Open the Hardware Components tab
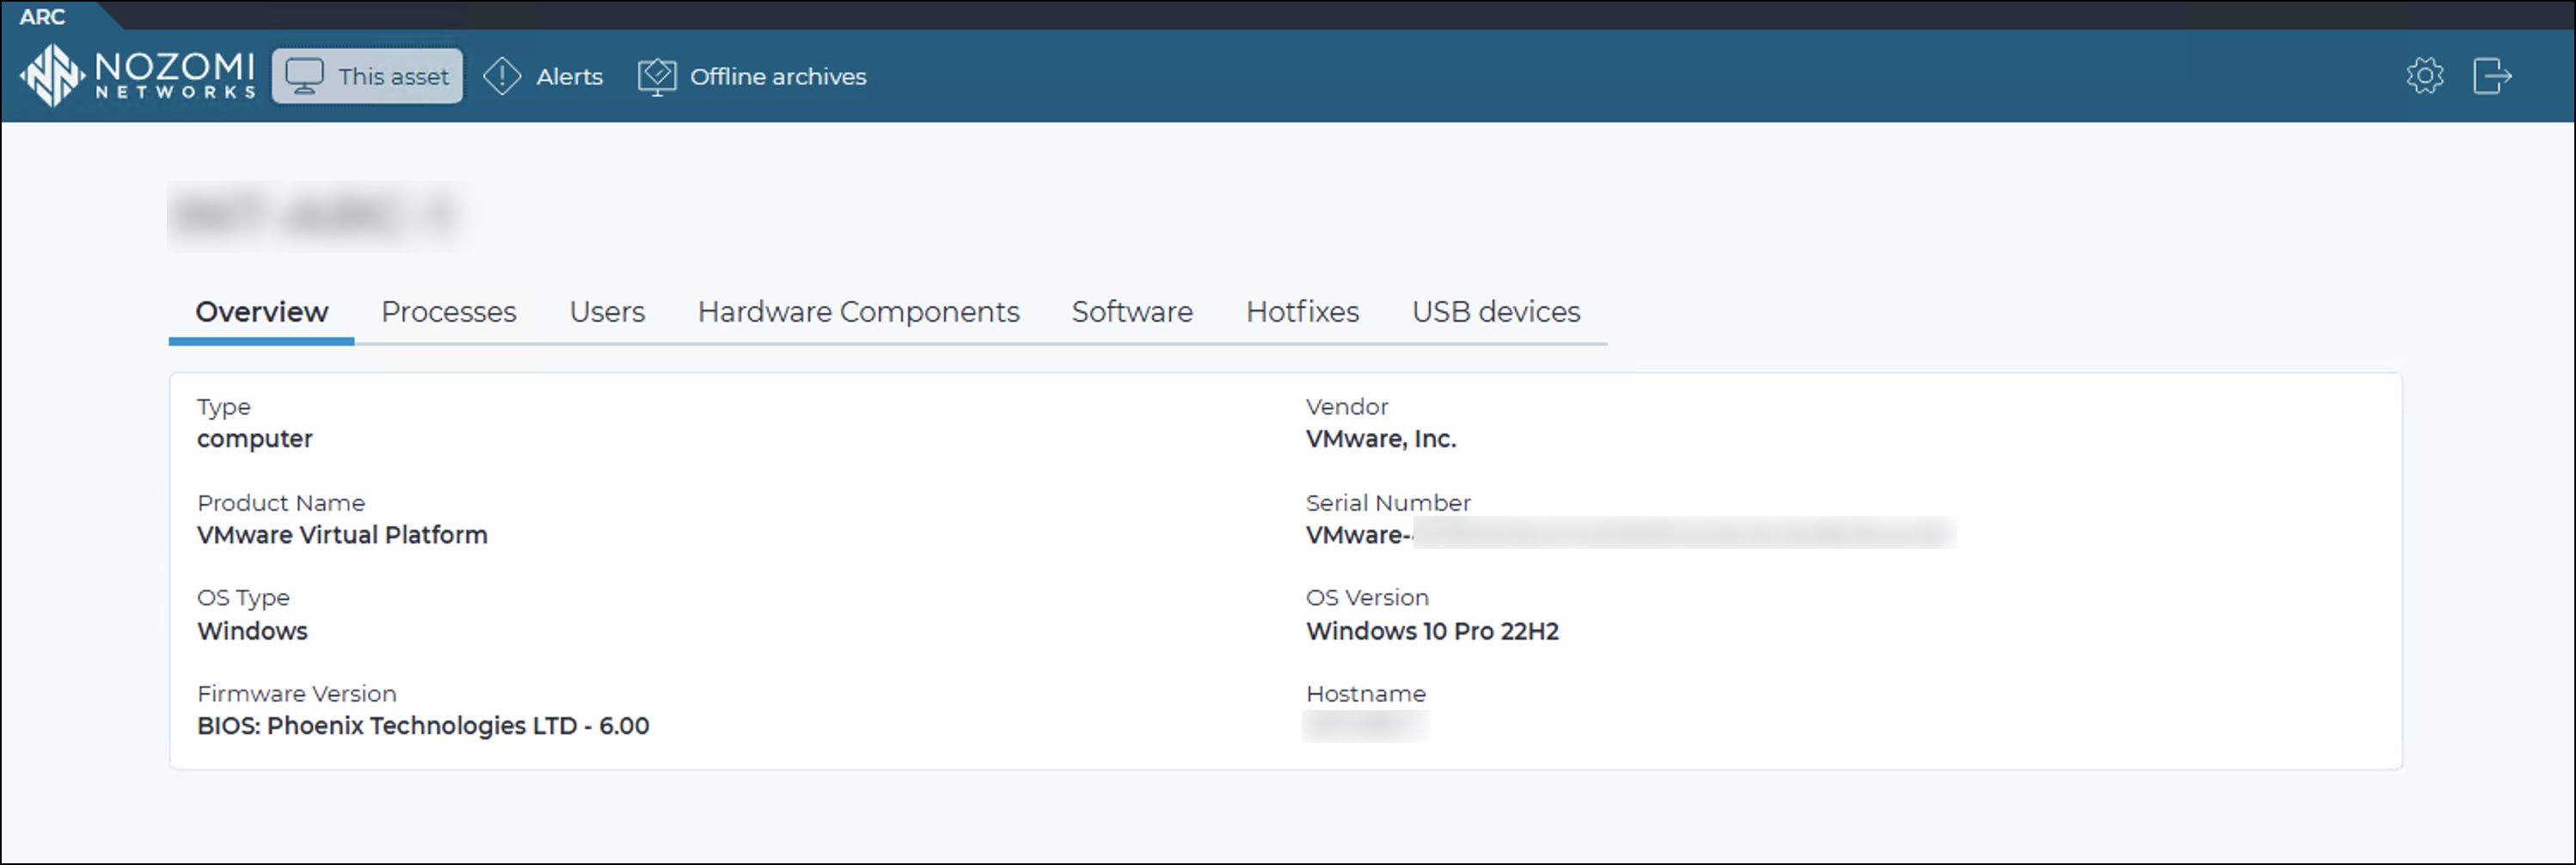This screenshot has height=865, width=2576. coord(858,312)
